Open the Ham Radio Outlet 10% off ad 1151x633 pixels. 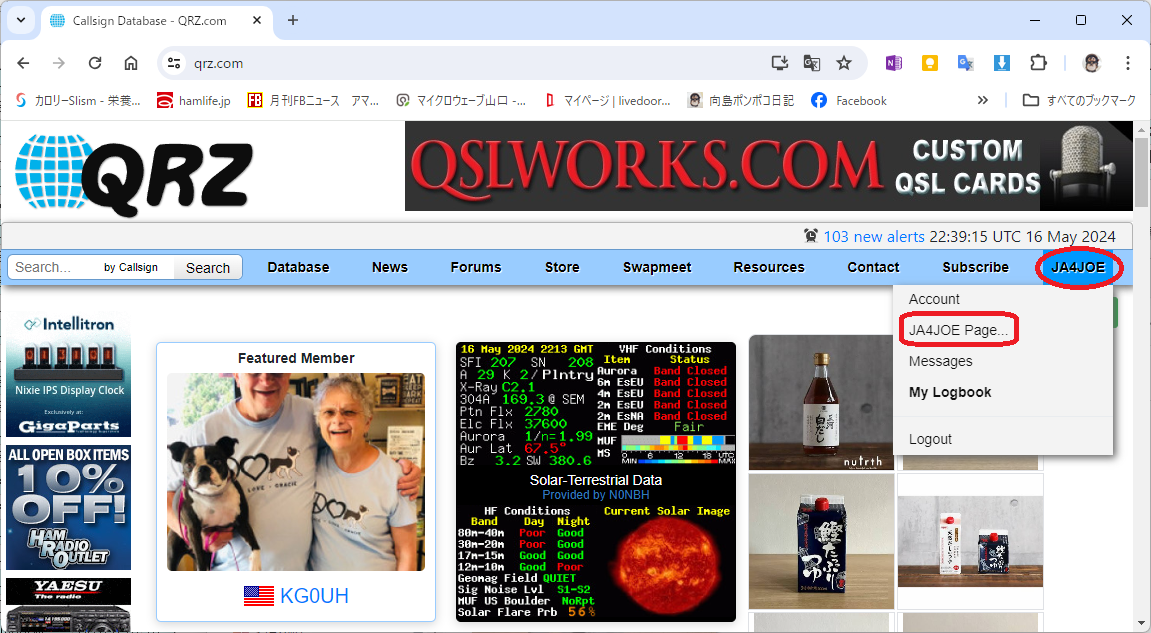[x=68, y=507]
